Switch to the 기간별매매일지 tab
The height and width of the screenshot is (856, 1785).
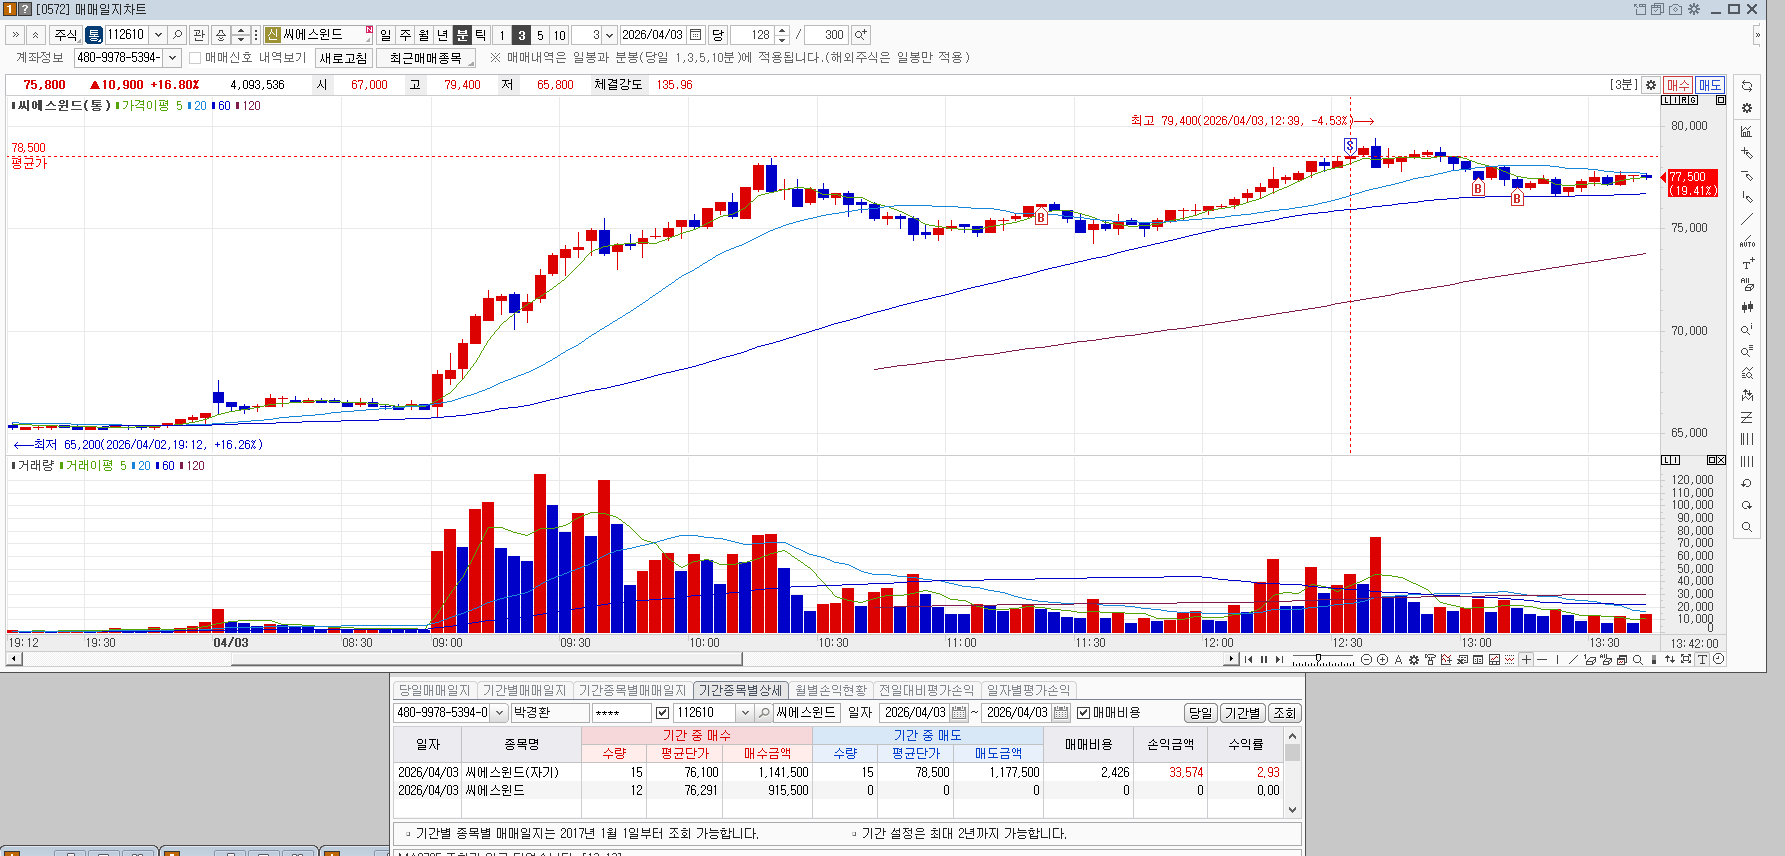point(524,690)
